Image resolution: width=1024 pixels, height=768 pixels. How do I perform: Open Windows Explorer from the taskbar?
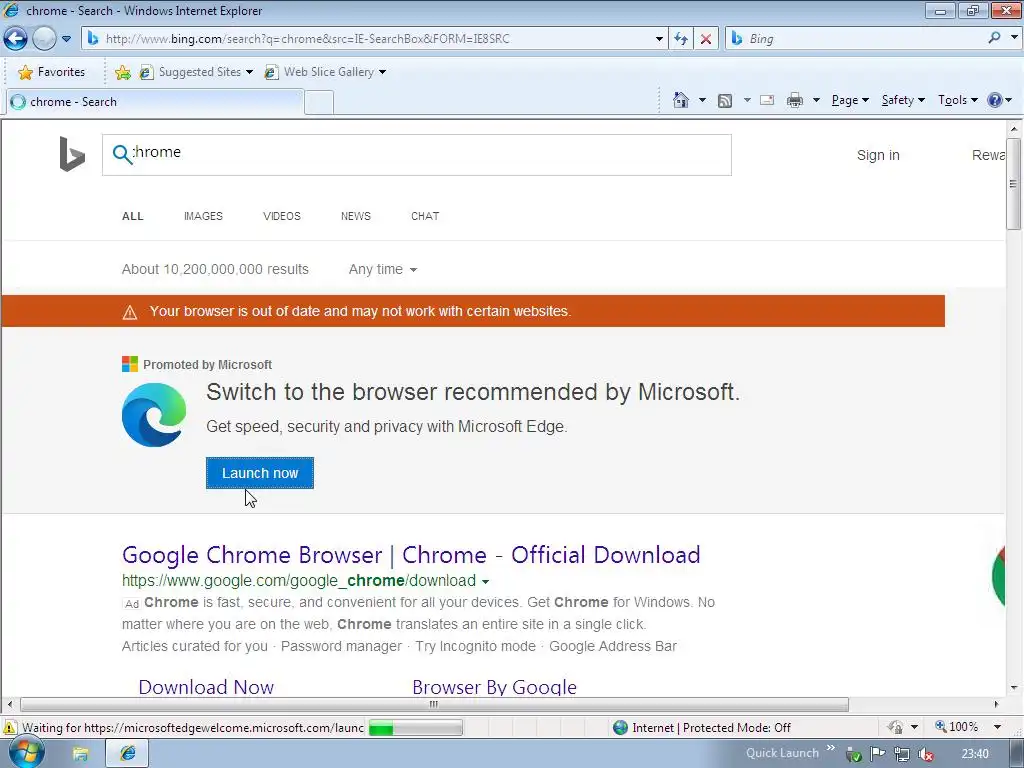pos(80,754)
